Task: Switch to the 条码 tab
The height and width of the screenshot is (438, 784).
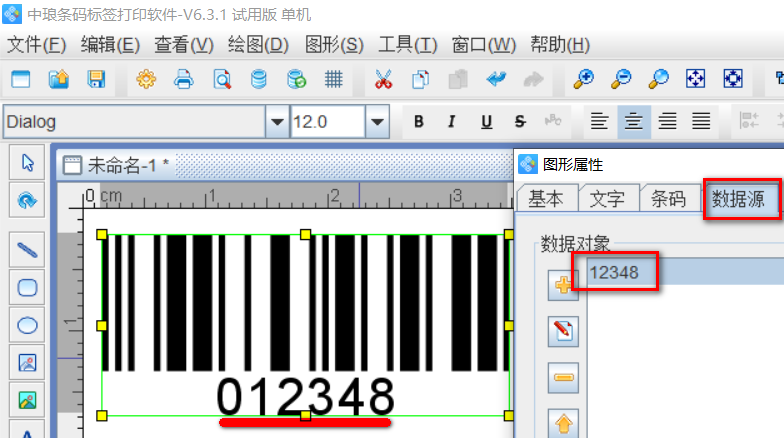Action: (668, 199)
